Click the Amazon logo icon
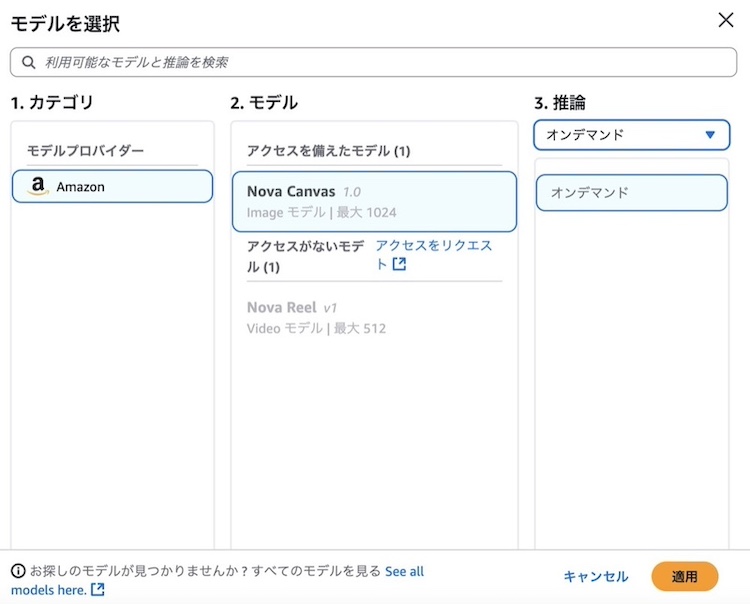 [38, 186]
